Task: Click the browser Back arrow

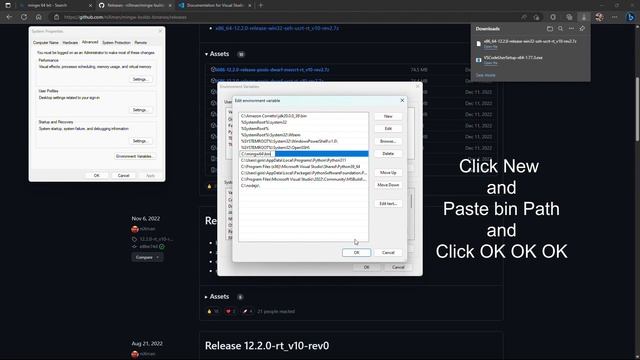Action: [9, 17]
